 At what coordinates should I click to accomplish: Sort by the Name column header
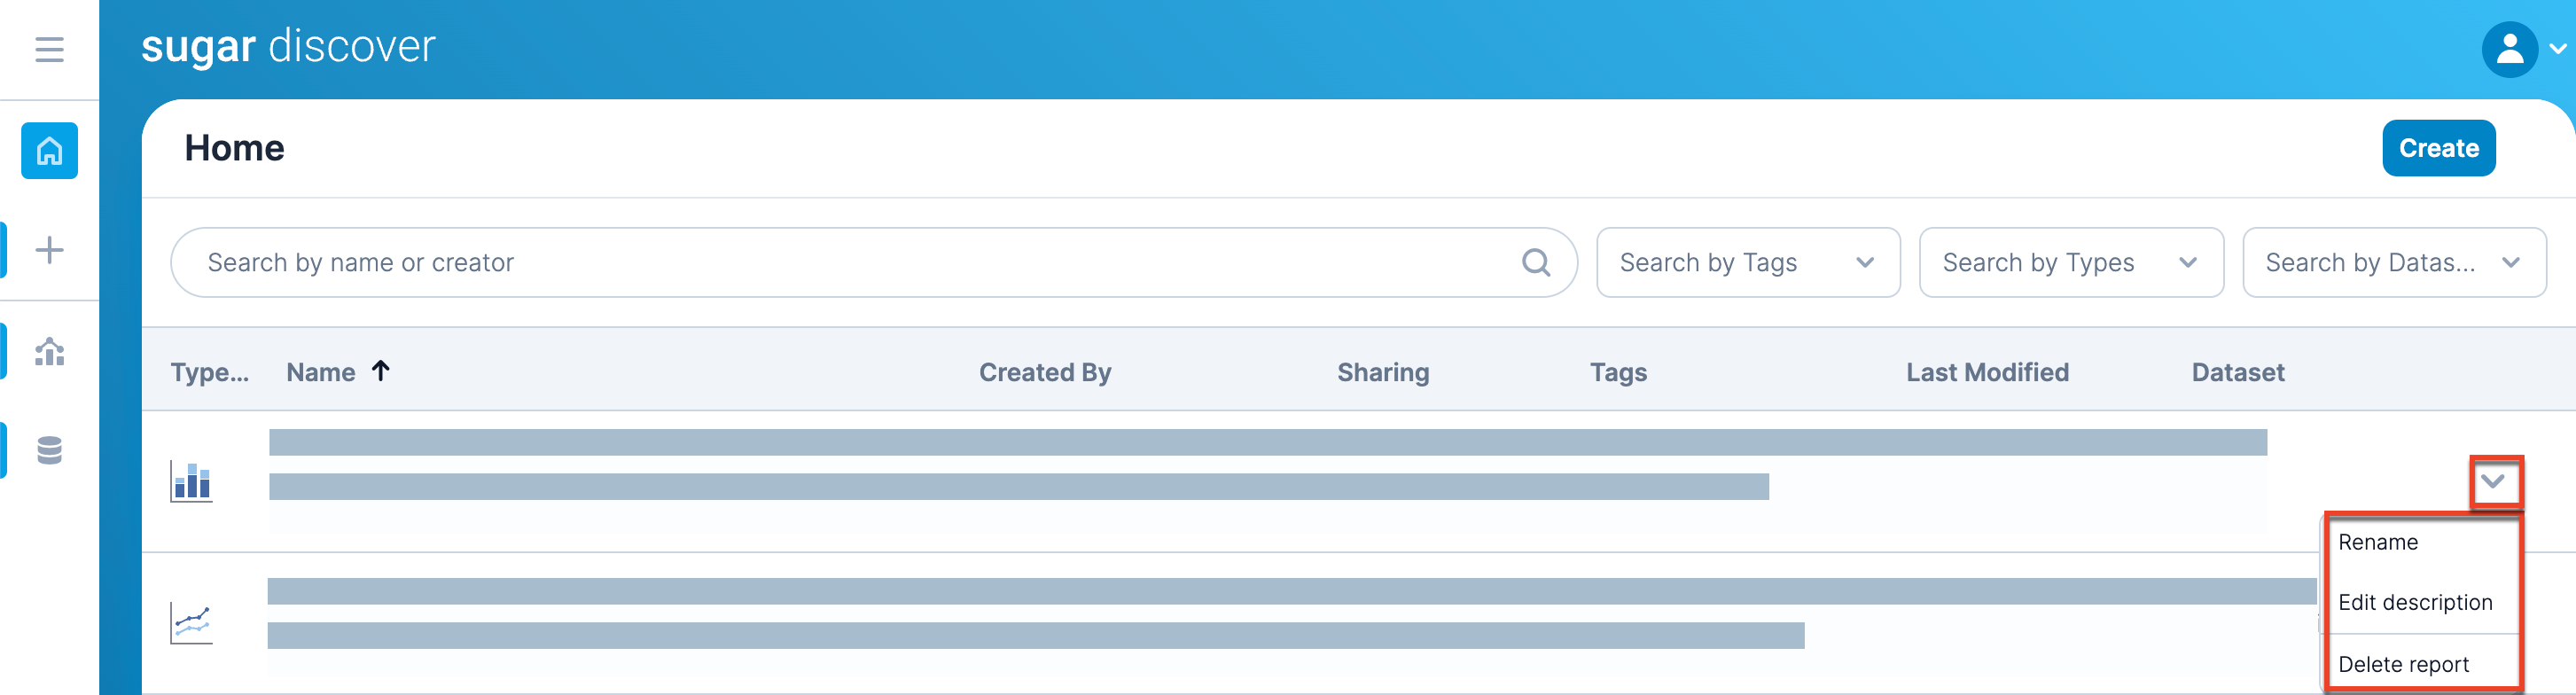tap(321, 373)
